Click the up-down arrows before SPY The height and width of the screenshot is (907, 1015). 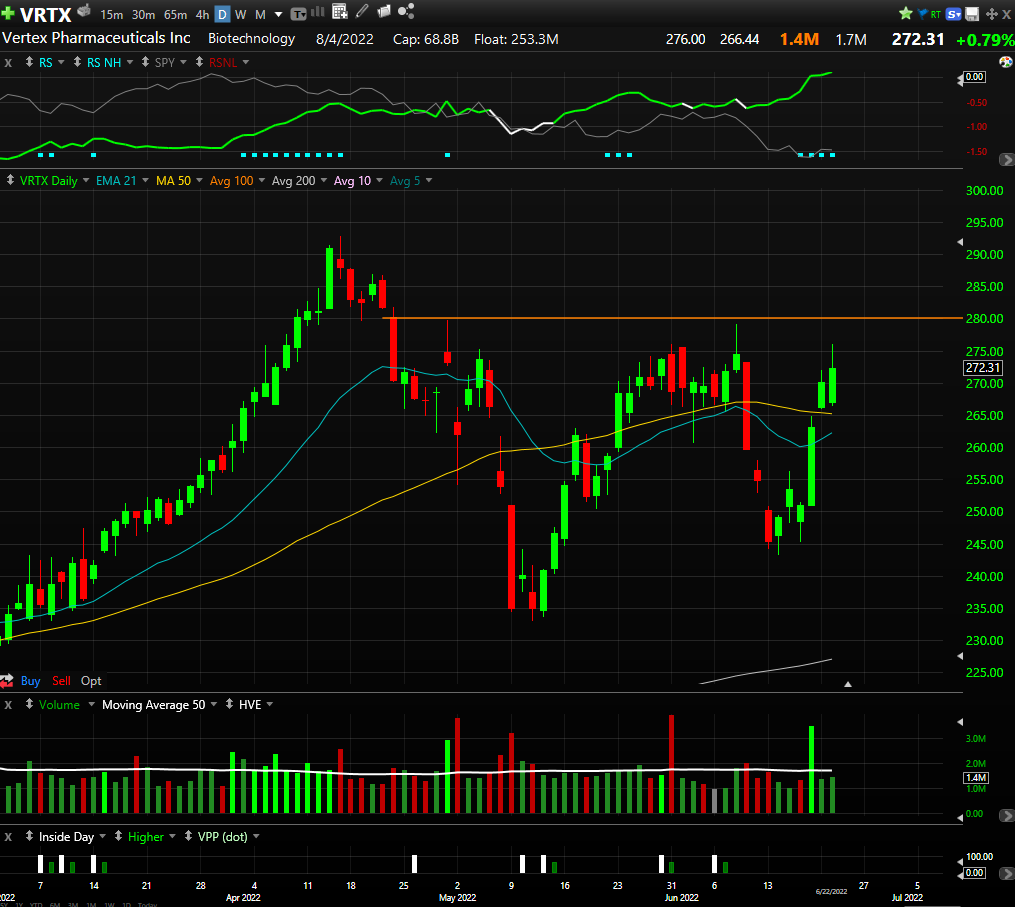click(145, 62)
